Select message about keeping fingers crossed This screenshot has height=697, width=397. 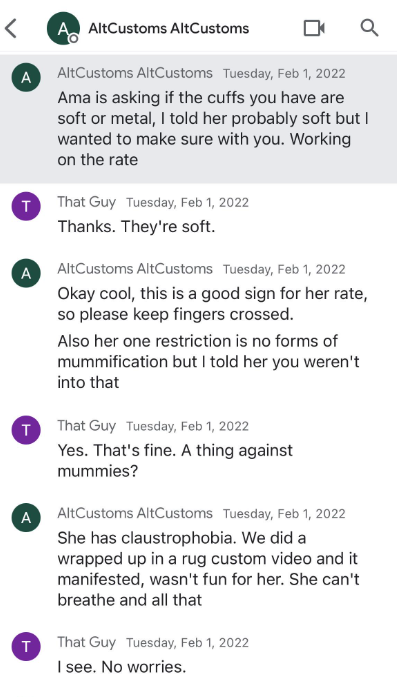(213, 304)
